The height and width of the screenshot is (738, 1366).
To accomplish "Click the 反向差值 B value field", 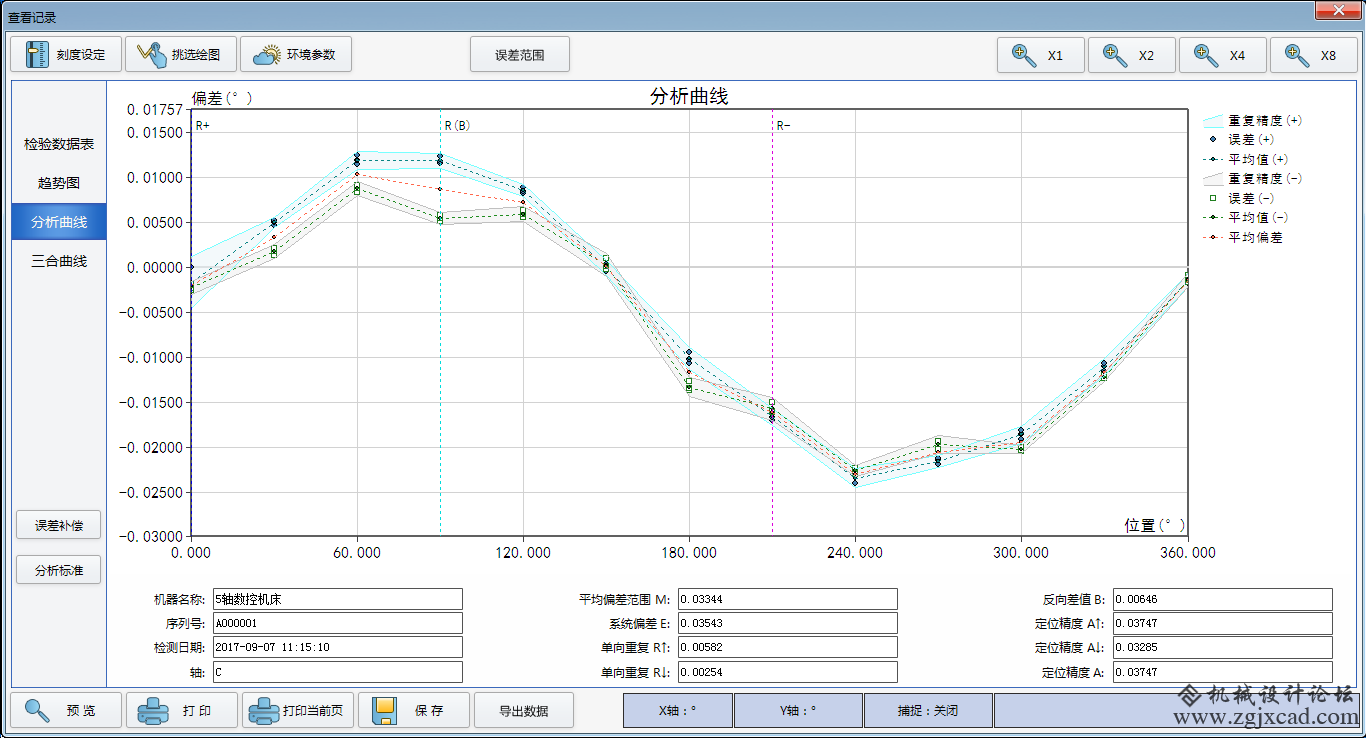I will [x=1222, y=599].
